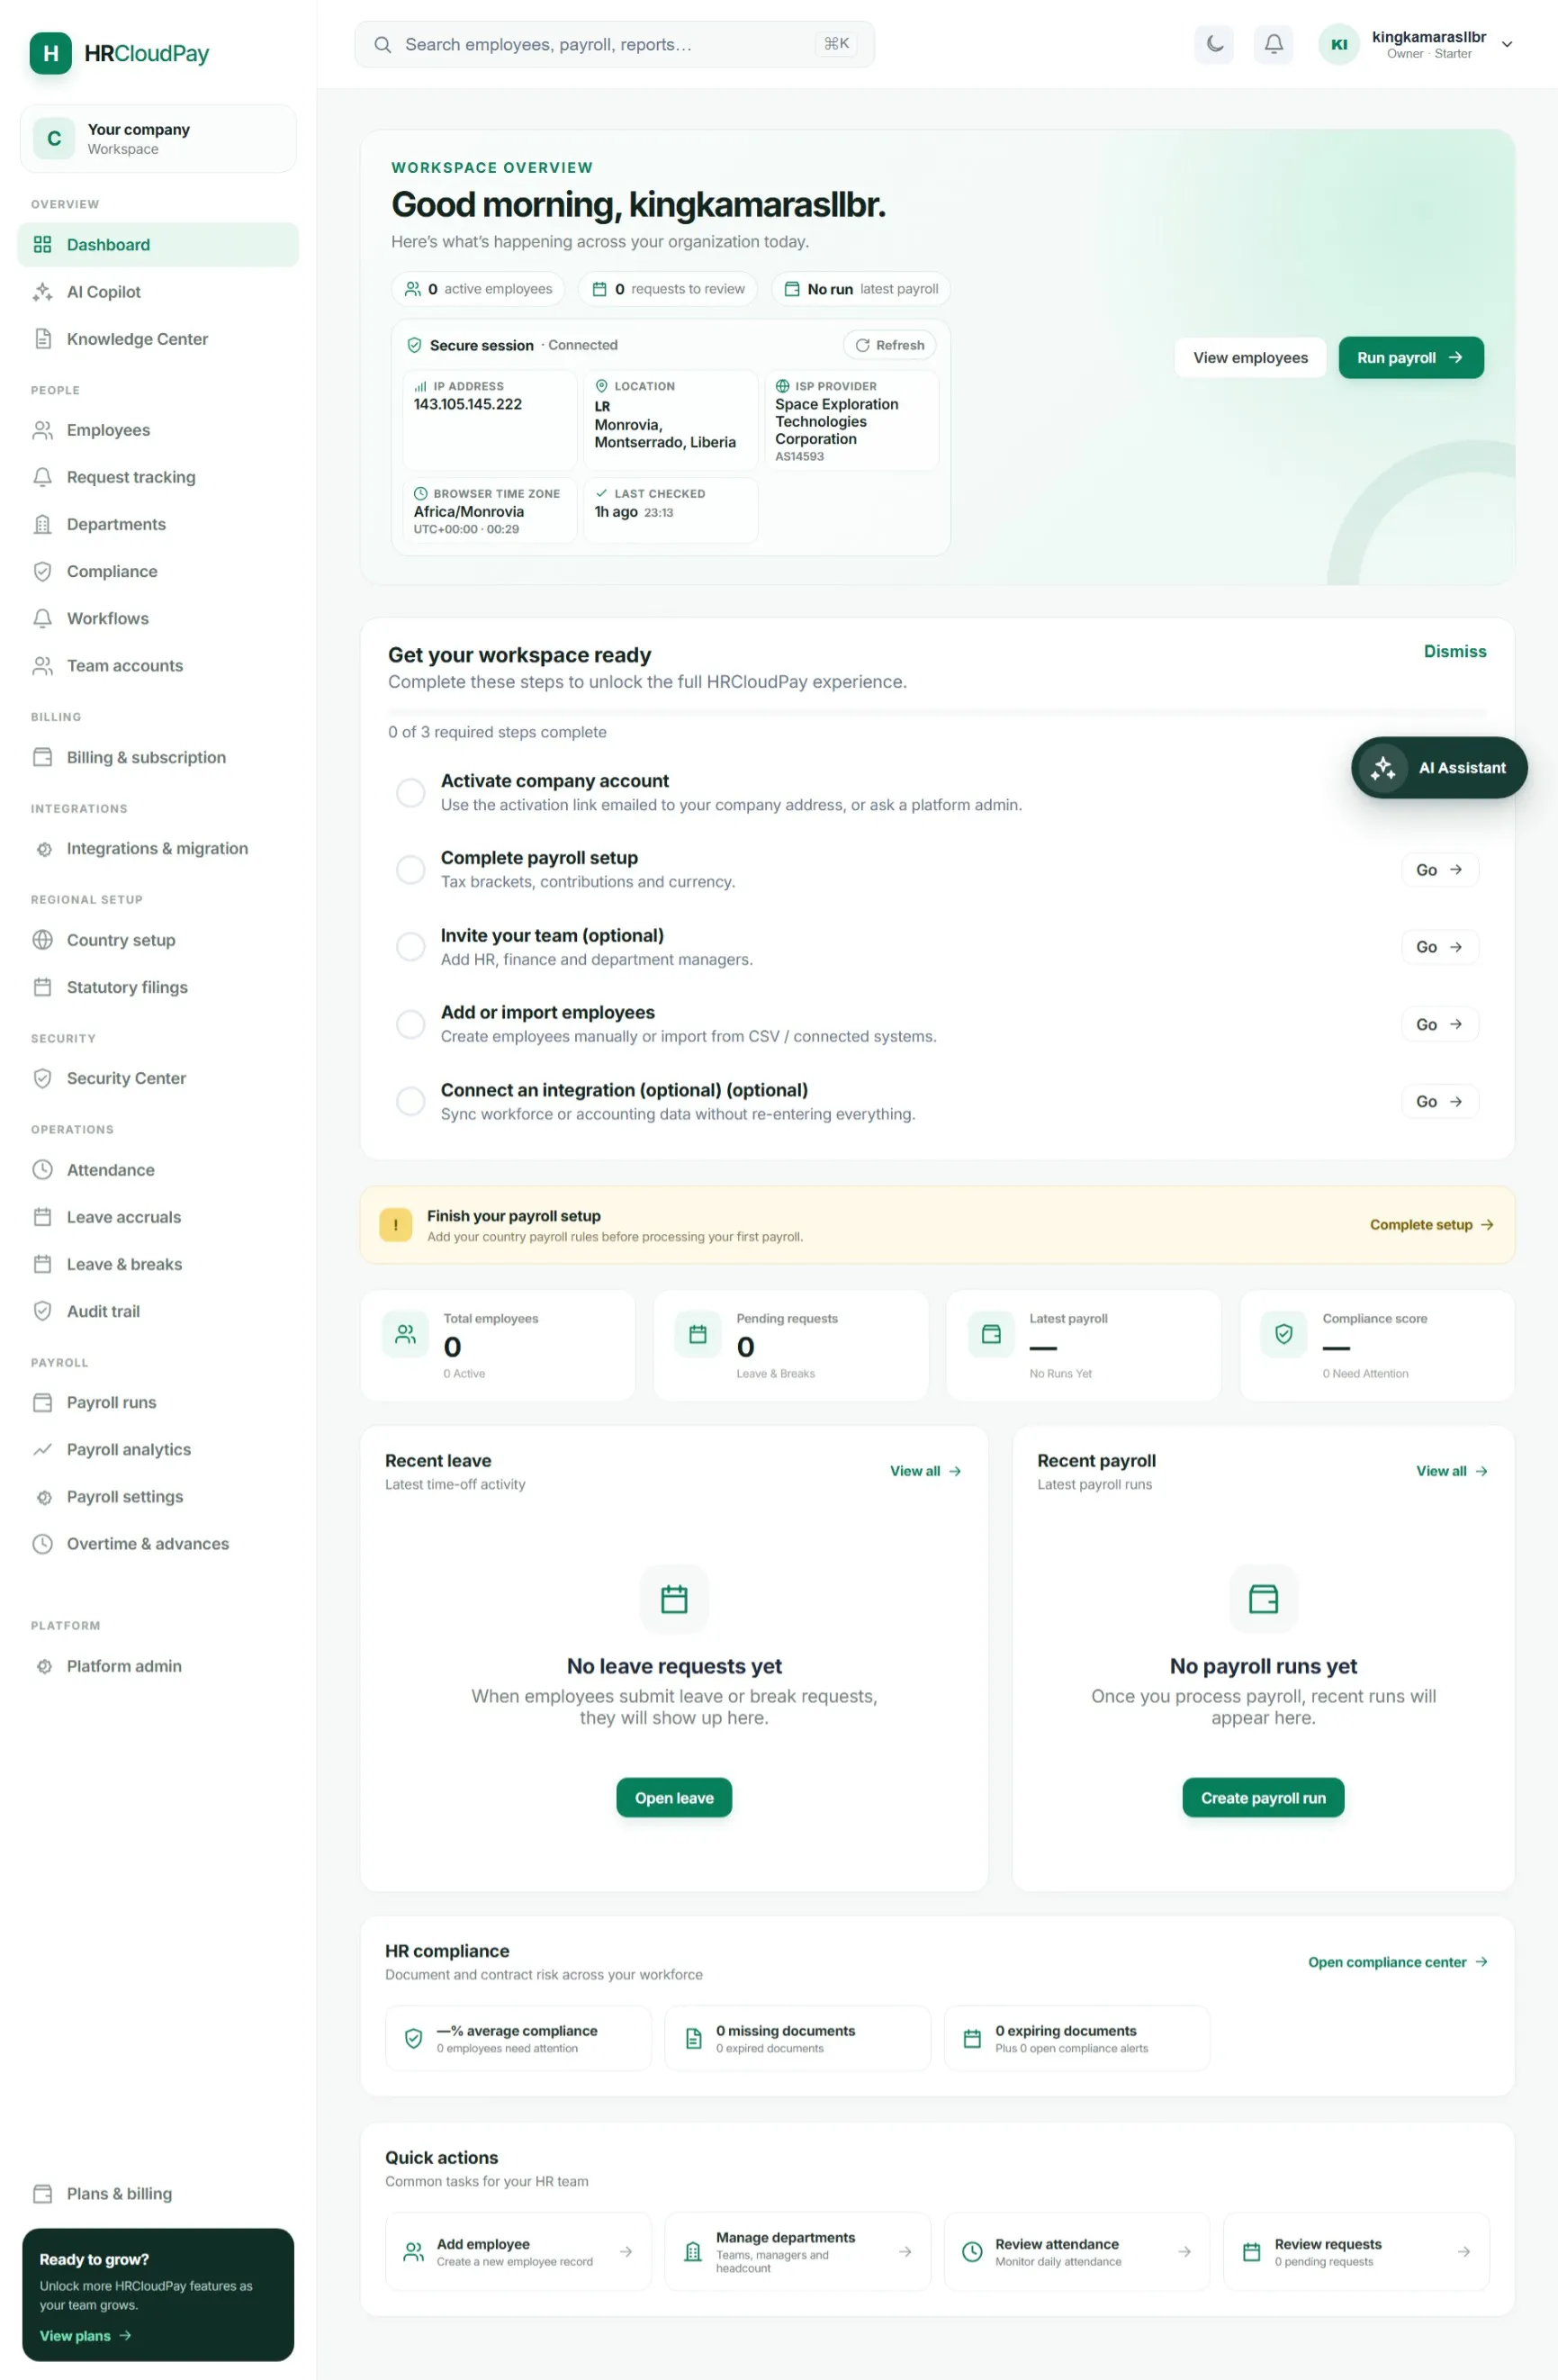Click the Total employees card icon
1558x2380 pixels.
click(405, 1334)
